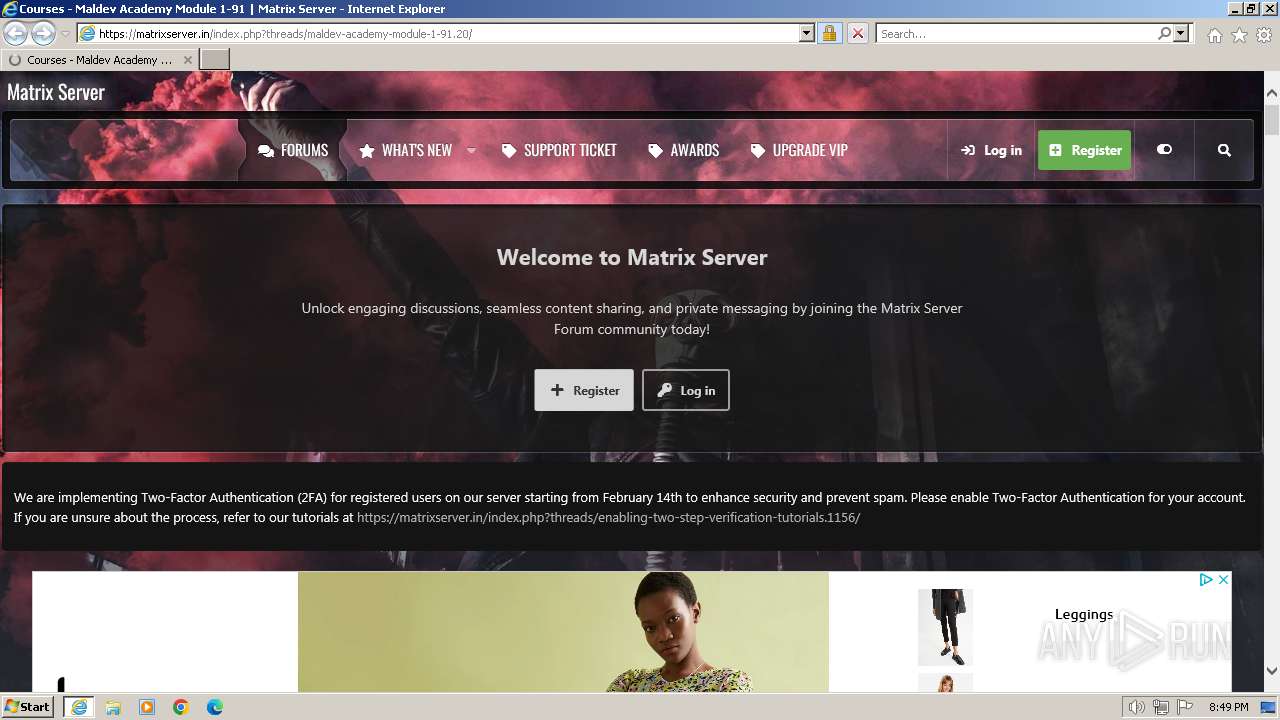Open a new blank tab
The height and width of the screenshot is (720, 1280).
click(215, 59)
